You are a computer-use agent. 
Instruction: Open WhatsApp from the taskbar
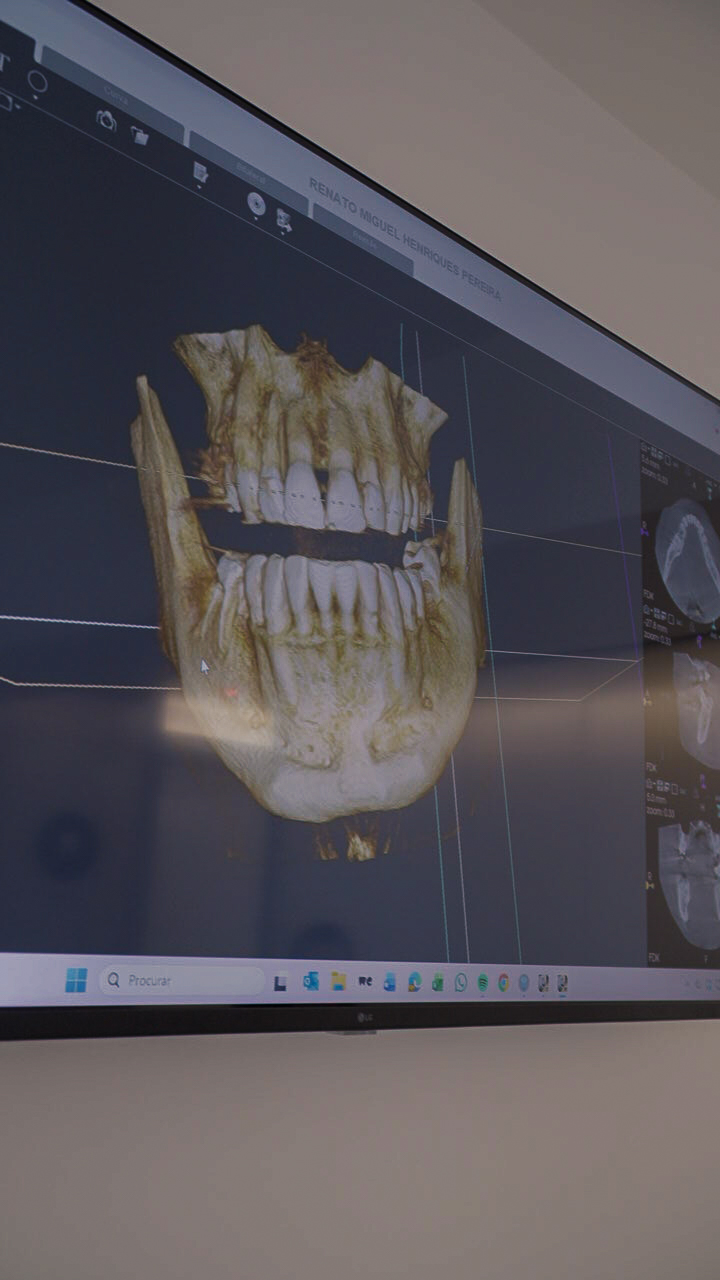coord(461,982)
